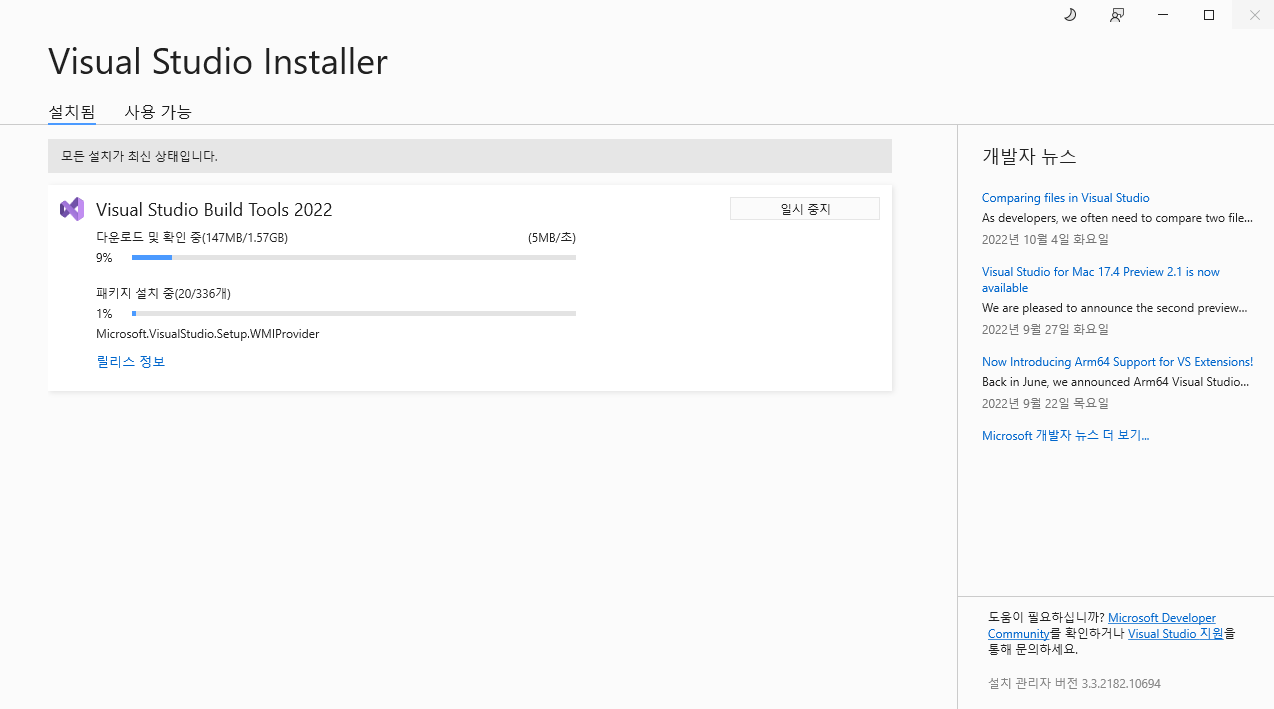
Task: Toggle dark theme moon icon
Action: click(1070, 15)
